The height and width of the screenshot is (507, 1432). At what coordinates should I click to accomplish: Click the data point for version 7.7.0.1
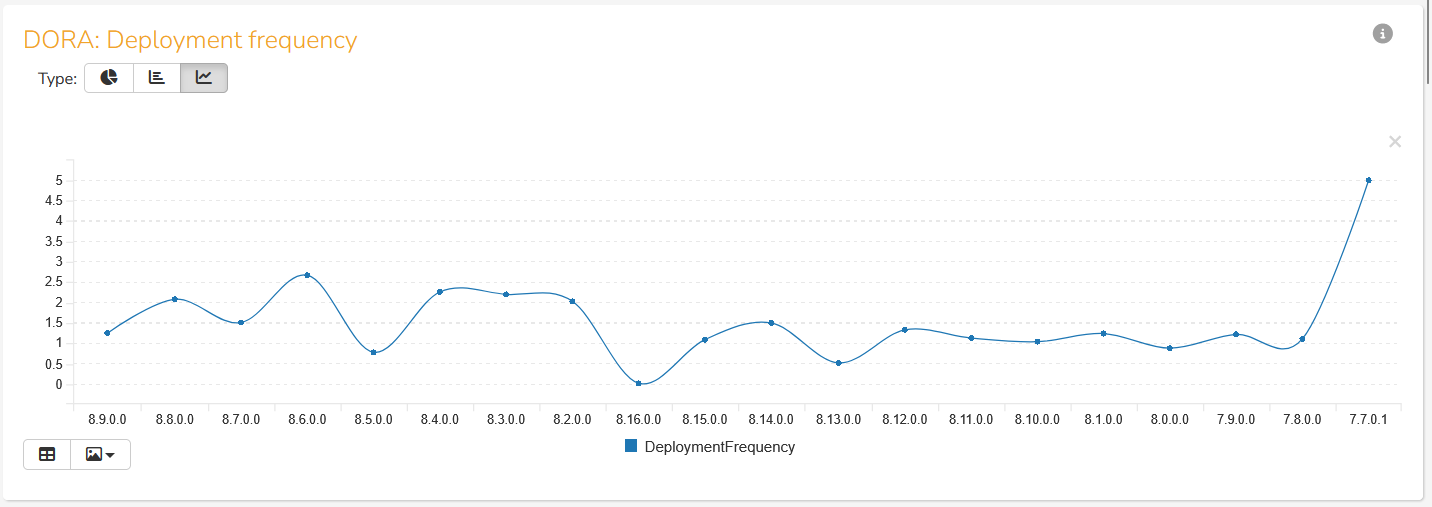click(x=1368, y=180)
